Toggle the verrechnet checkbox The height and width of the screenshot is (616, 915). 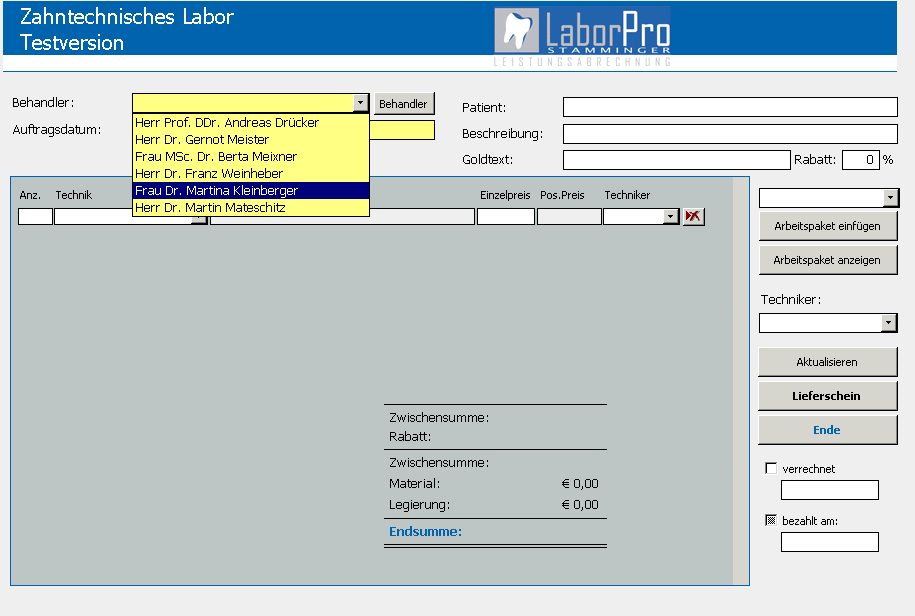coord(771,468)
